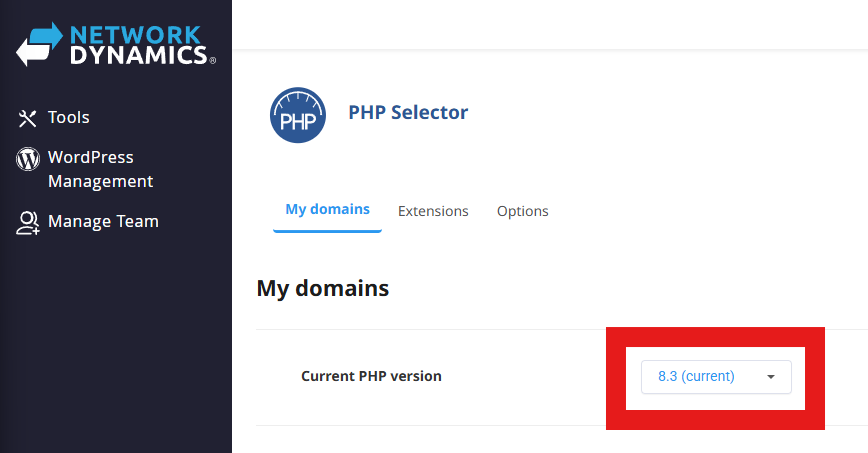Click the Current PHP version label
The height and width of the screenshot is (453, 868).
(371, 377)
